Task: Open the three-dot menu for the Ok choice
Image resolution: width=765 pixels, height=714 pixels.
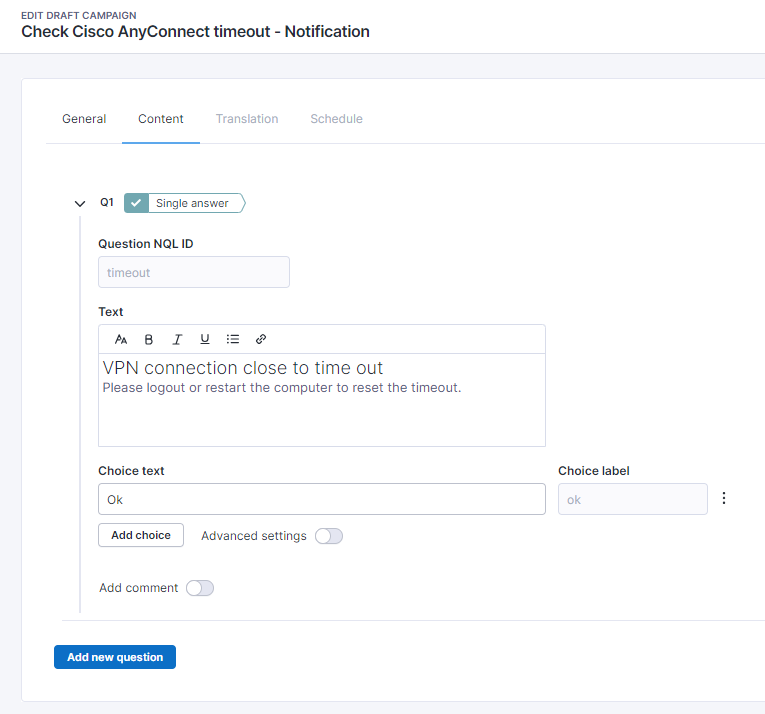Action: coord(724,498)
